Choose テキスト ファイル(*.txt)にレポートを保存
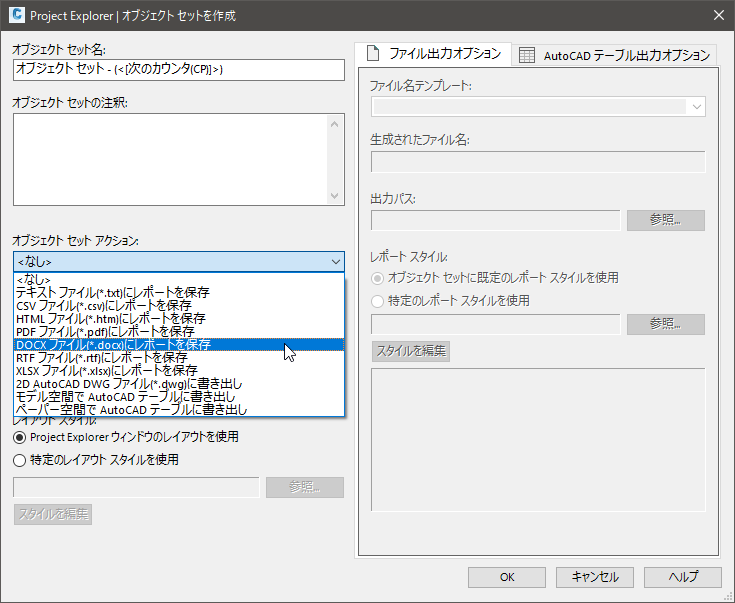735x603 pixels. click(x=179, y=292)
